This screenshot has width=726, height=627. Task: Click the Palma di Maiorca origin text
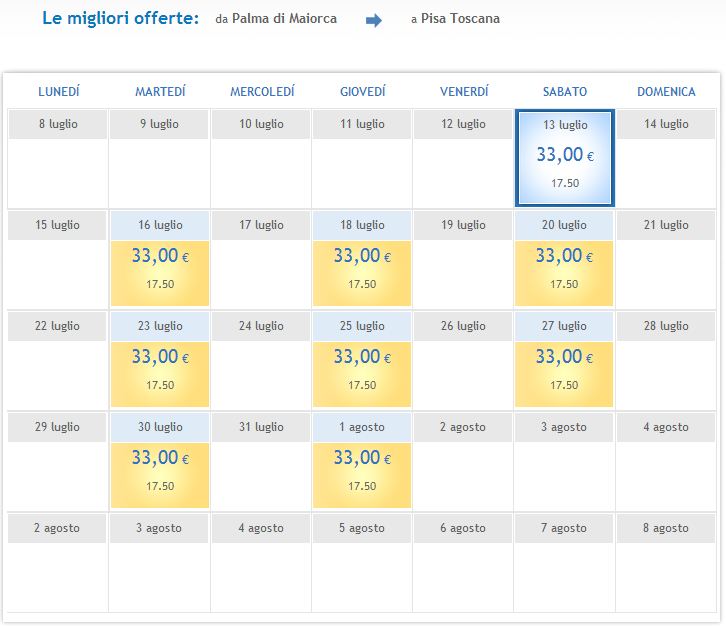coord(284,19)
